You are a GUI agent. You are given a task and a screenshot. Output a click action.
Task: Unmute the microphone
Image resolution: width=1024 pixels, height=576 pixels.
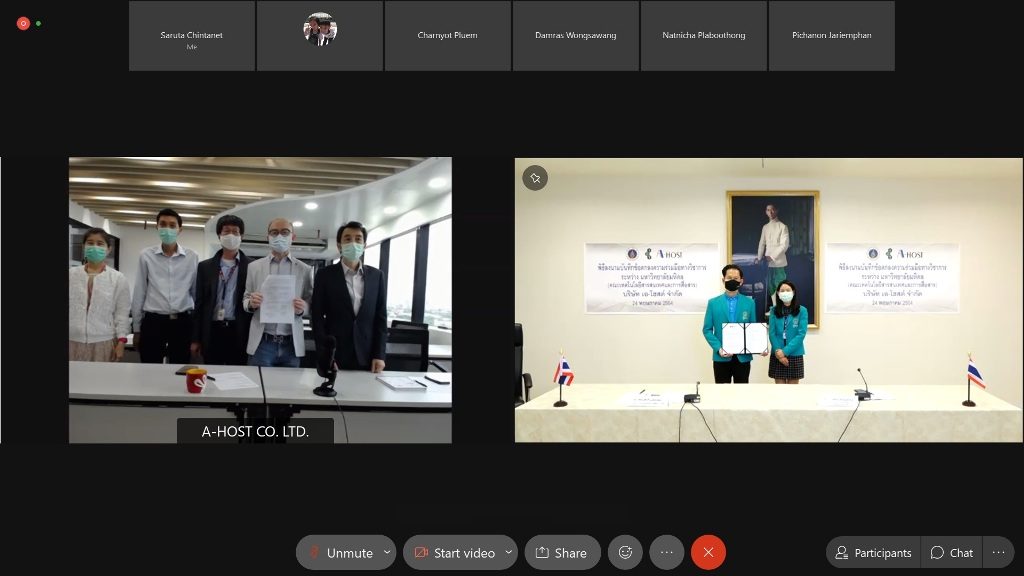click(339, 552)
